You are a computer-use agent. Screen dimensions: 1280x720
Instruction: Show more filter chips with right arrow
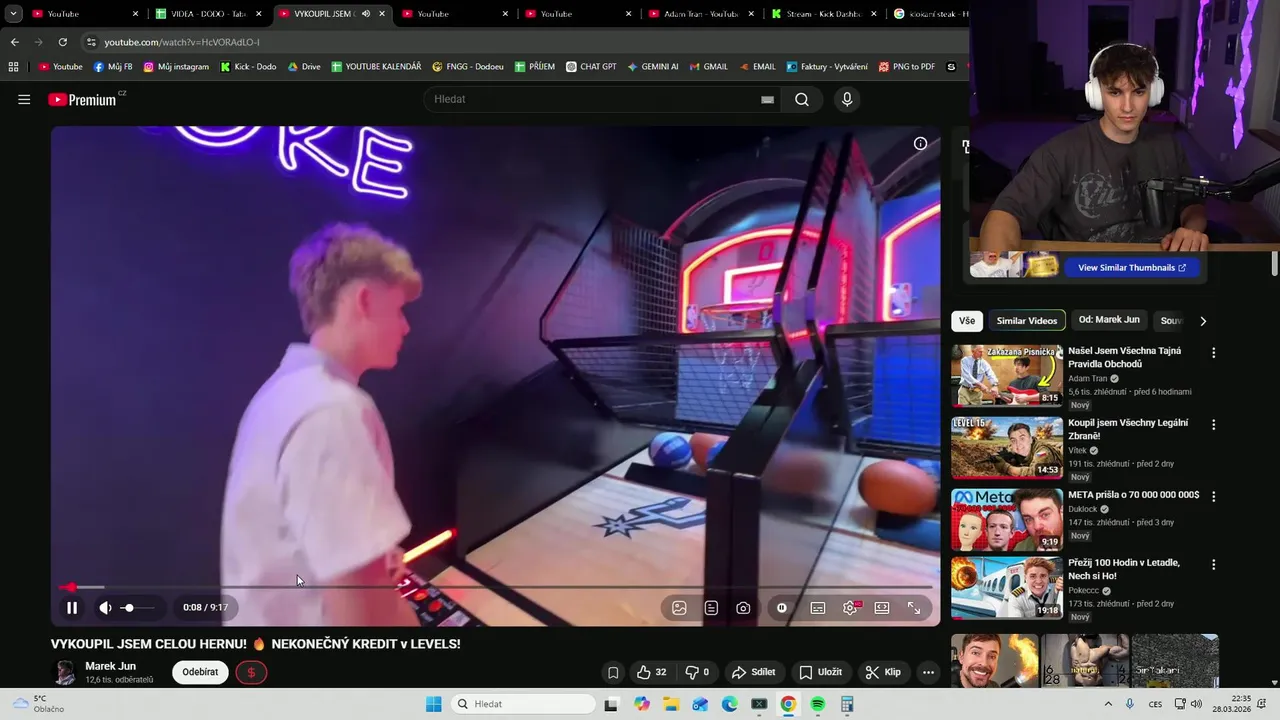pyautogui.click(x=1203, y=321)
